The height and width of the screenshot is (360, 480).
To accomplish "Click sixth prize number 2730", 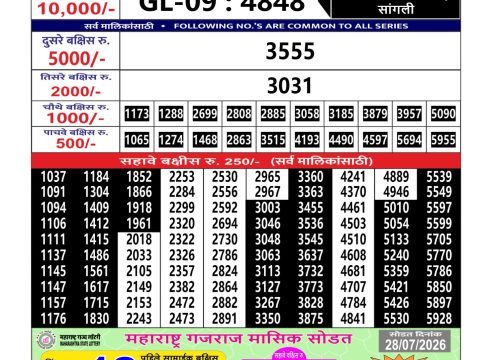I will [x=225, y=239].
